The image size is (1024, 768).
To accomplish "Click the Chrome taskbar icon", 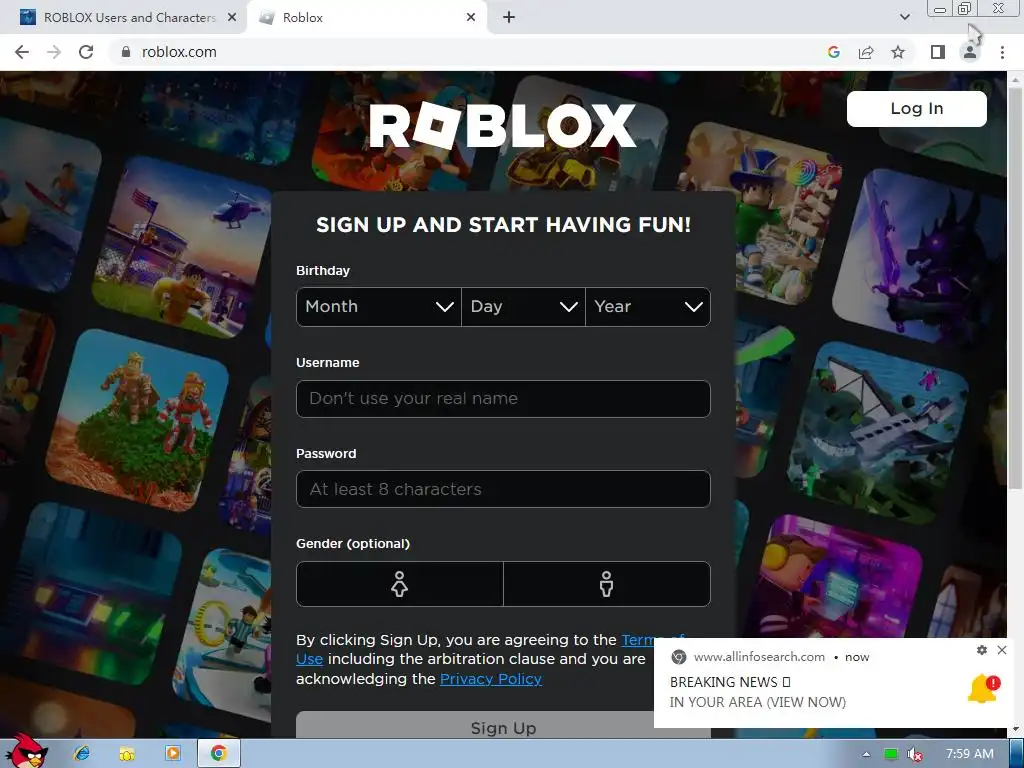I will [218, 754].
